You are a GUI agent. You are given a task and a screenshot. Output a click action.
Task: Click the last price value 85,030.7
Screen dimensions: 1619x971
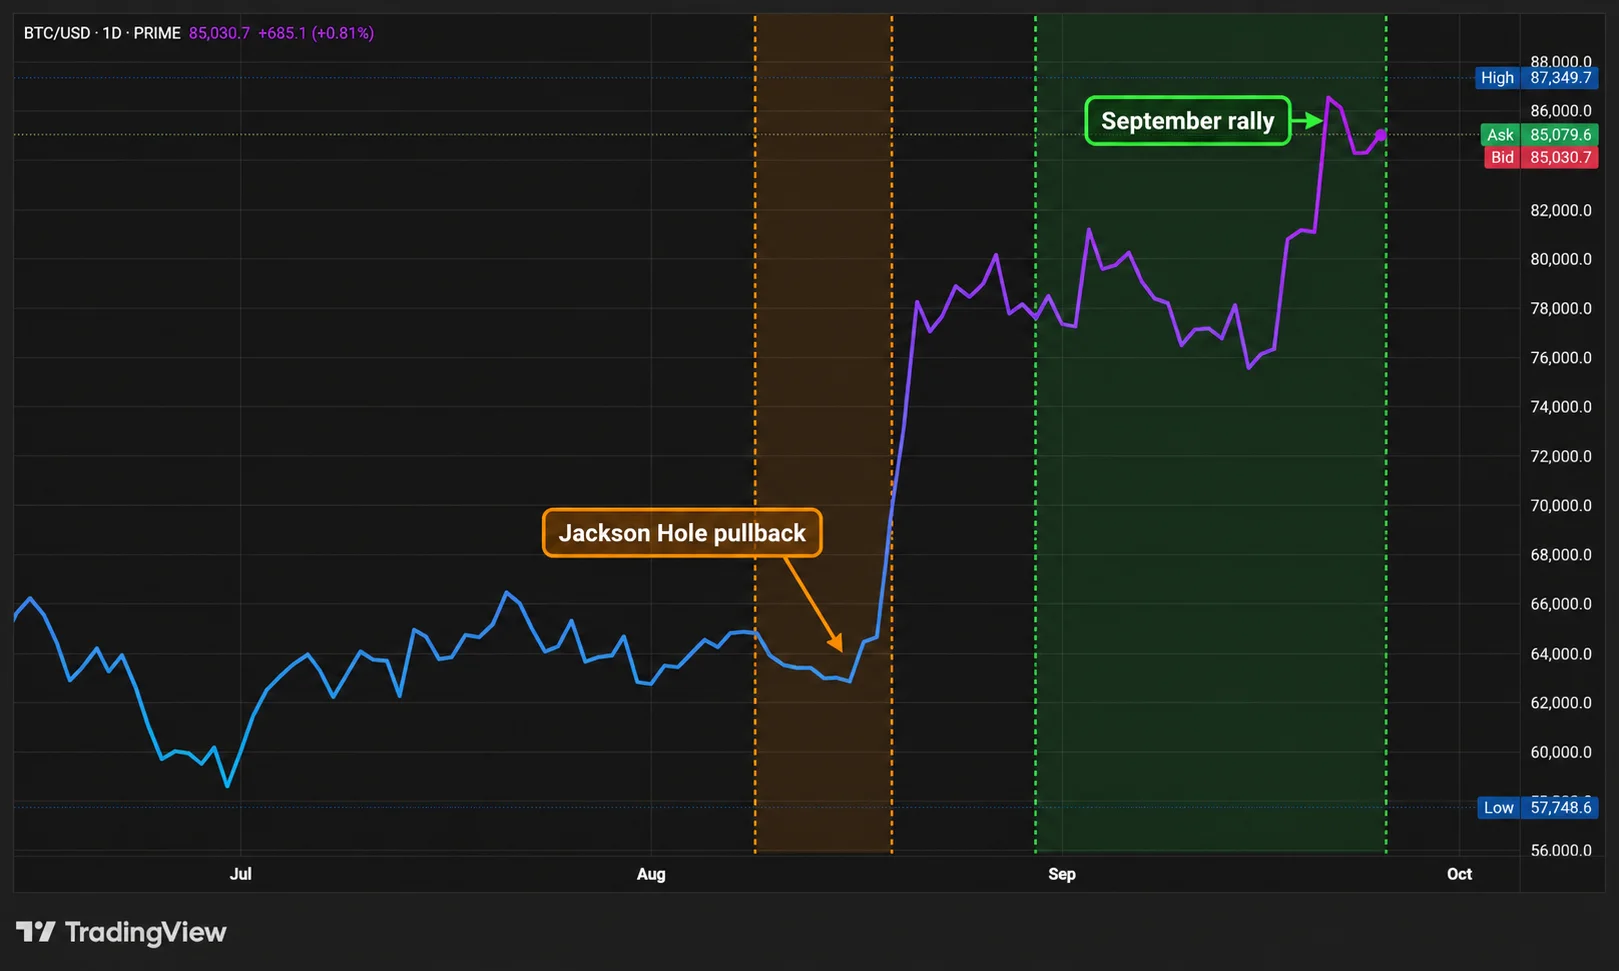(219, 33)
